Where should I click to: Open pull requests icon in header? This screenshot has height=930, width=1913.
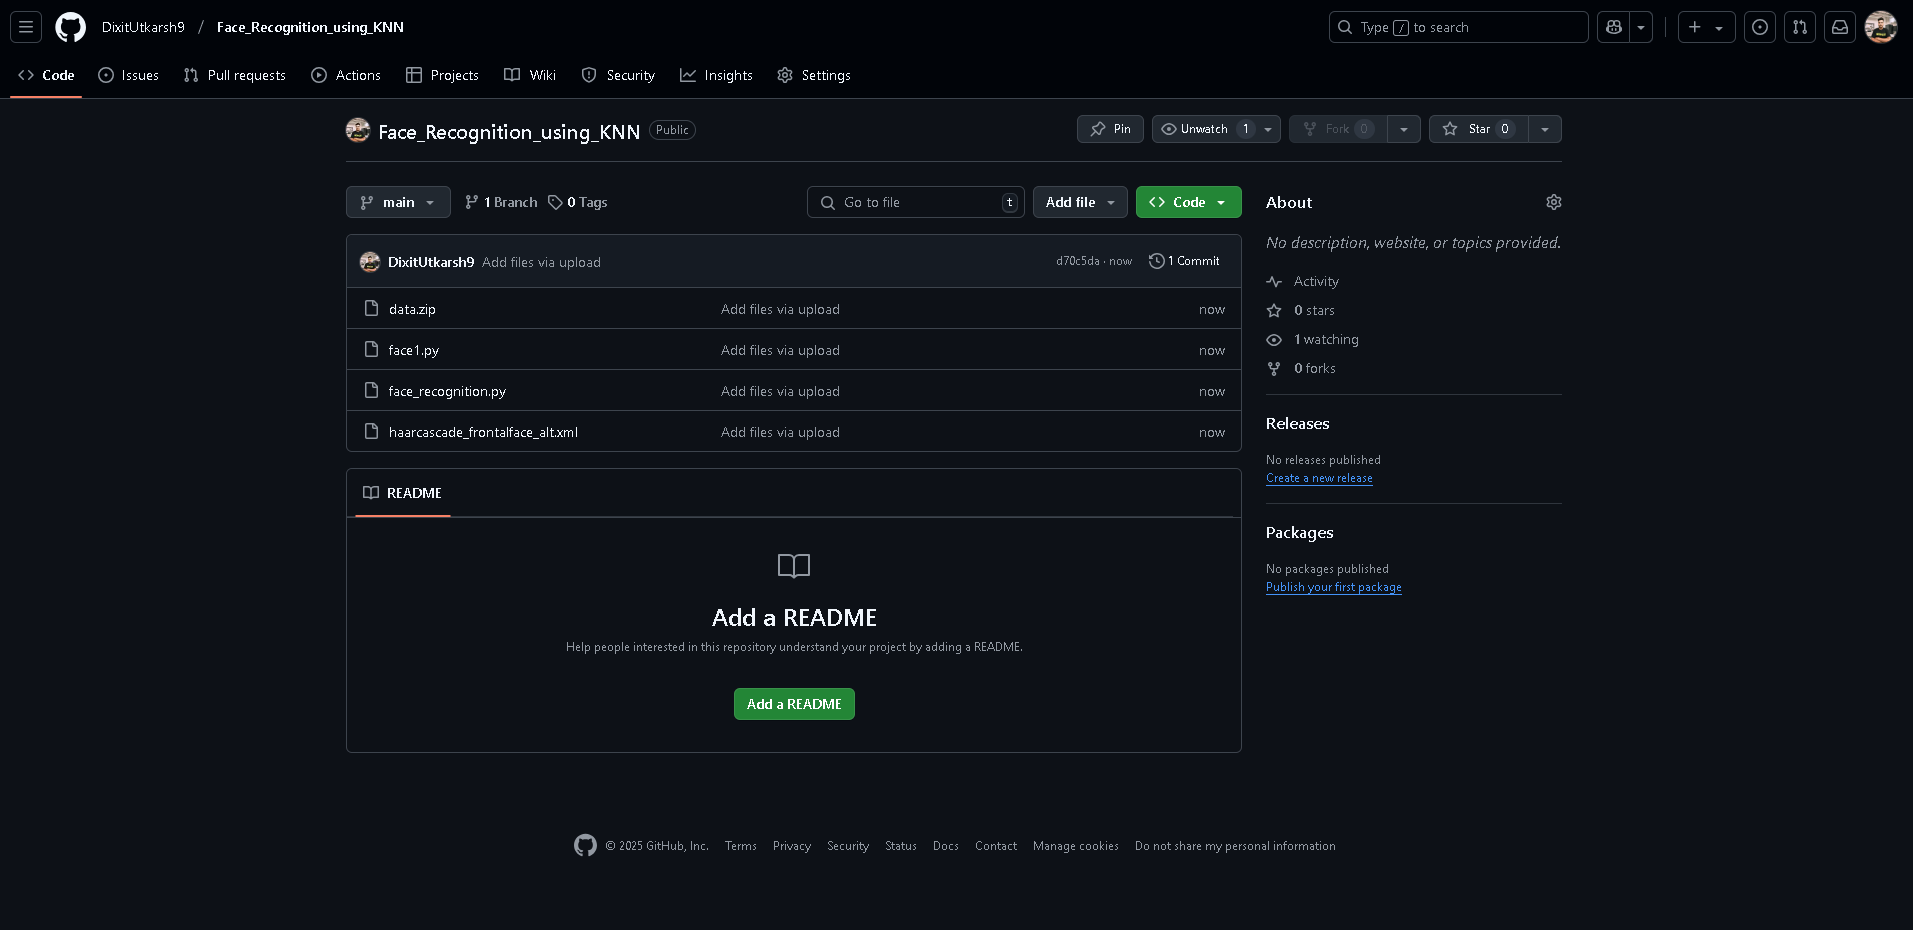point(1800,27)
